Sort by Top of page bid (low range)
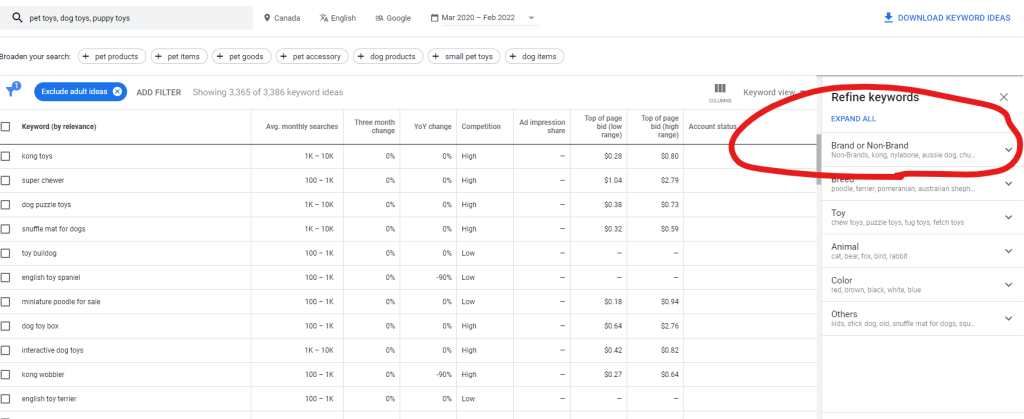This screenshot has height=419, width=1024. pos(603,127)
